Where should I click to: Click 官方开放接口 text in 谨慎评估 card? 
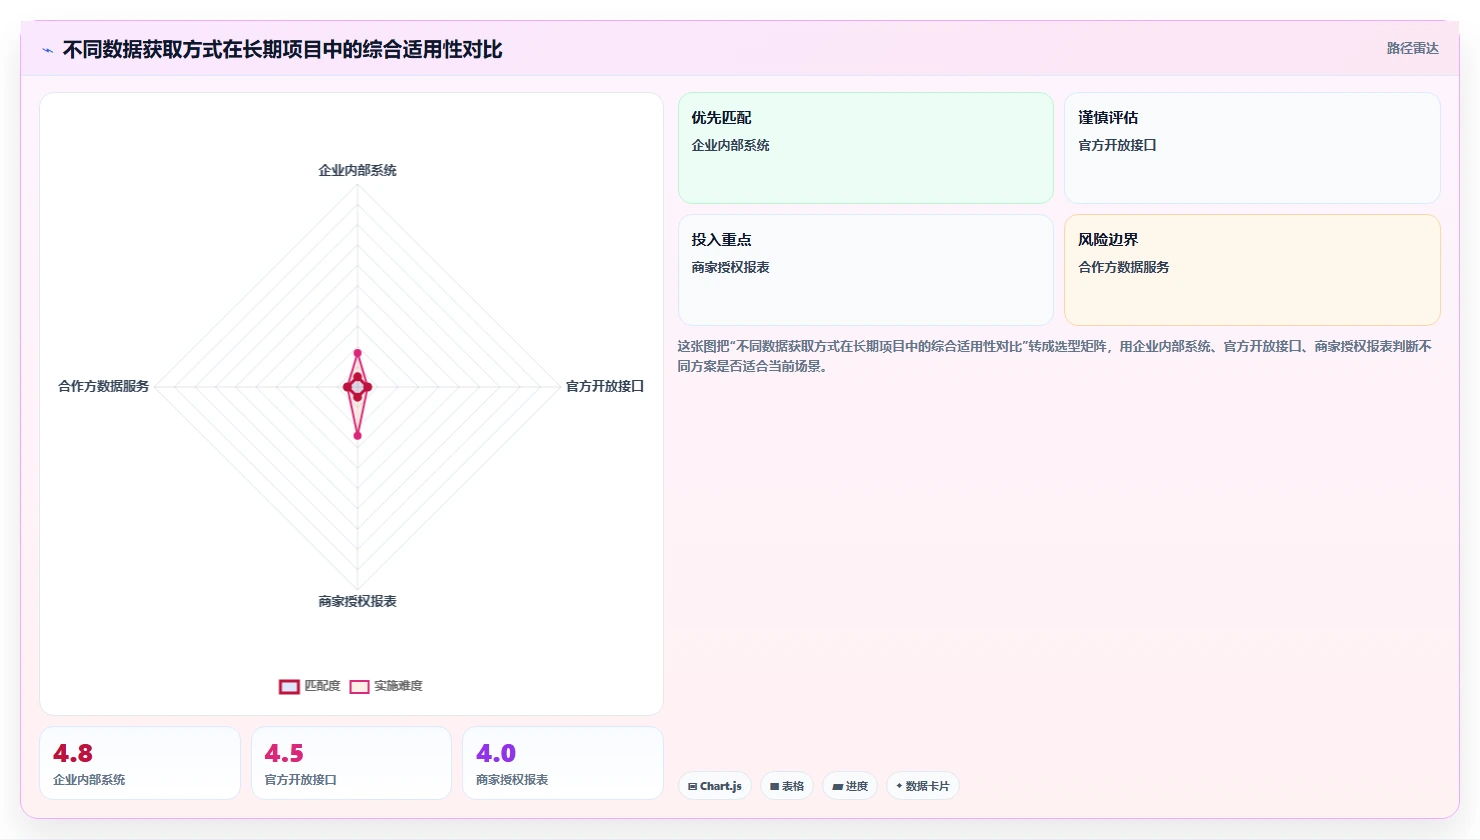(x=1117, y=145)
